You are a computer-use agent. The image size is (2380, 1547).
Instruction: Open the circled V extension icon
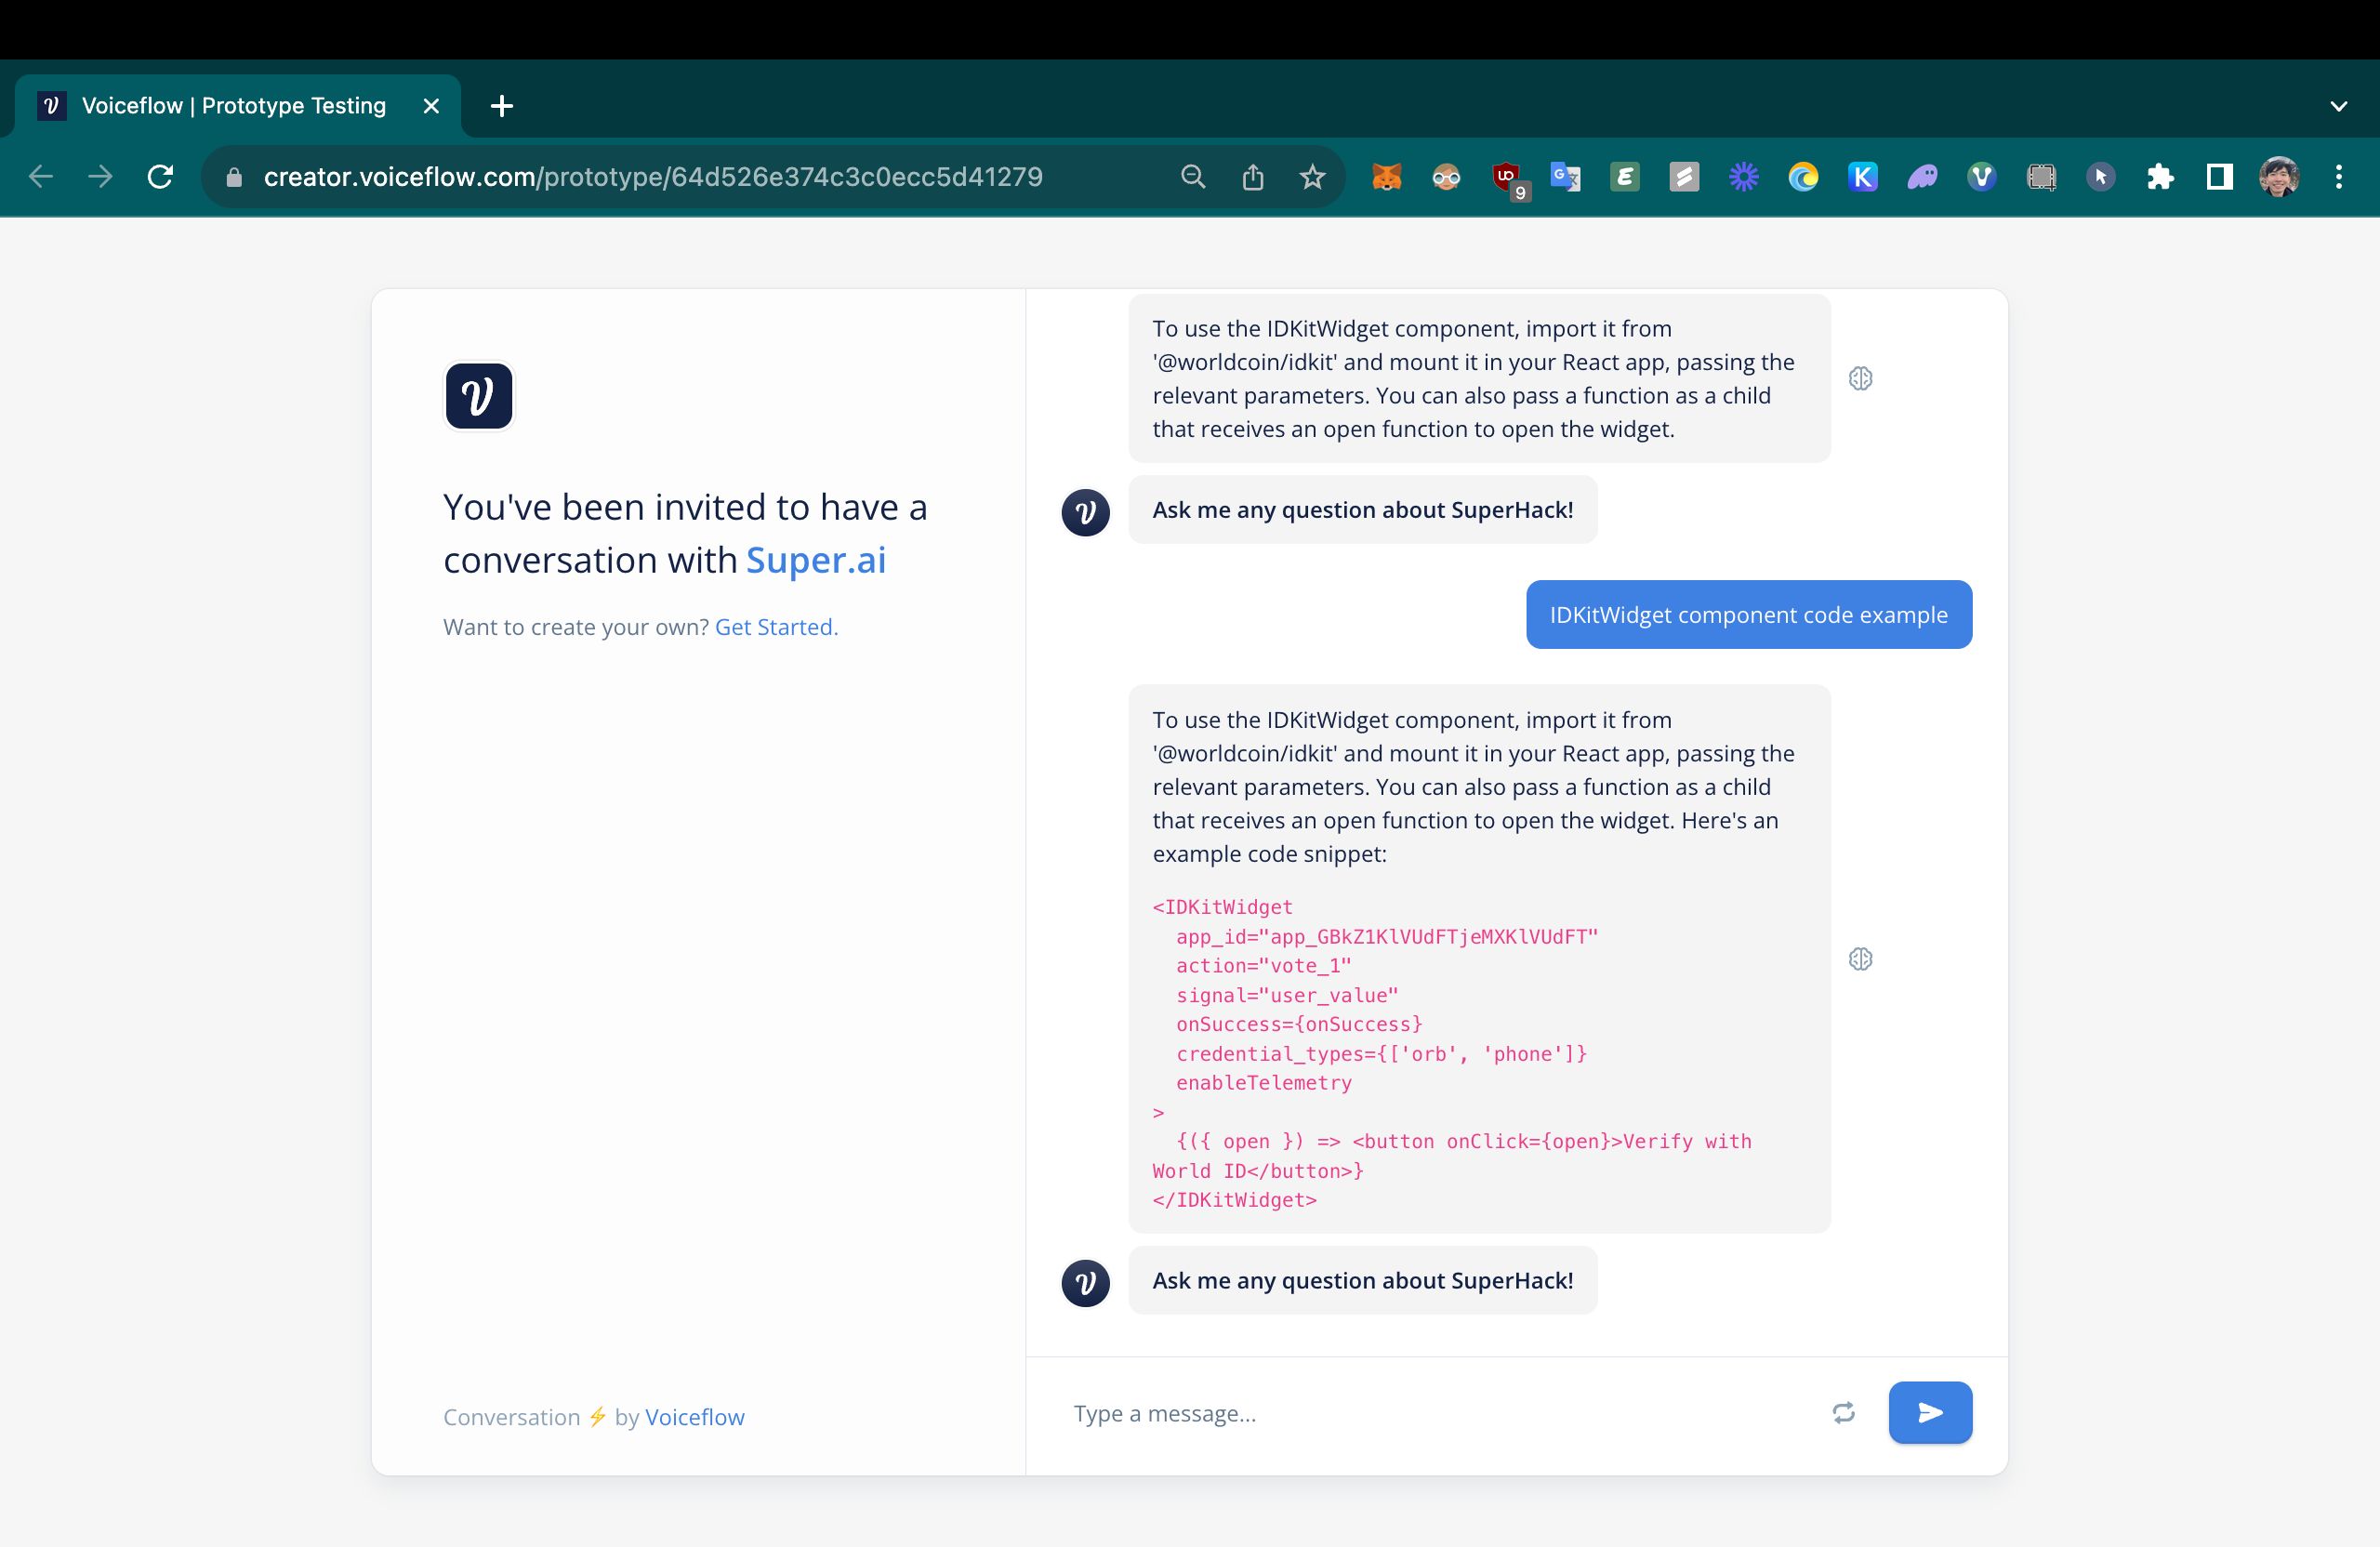pyautogui.click(x=1981, y=177)
